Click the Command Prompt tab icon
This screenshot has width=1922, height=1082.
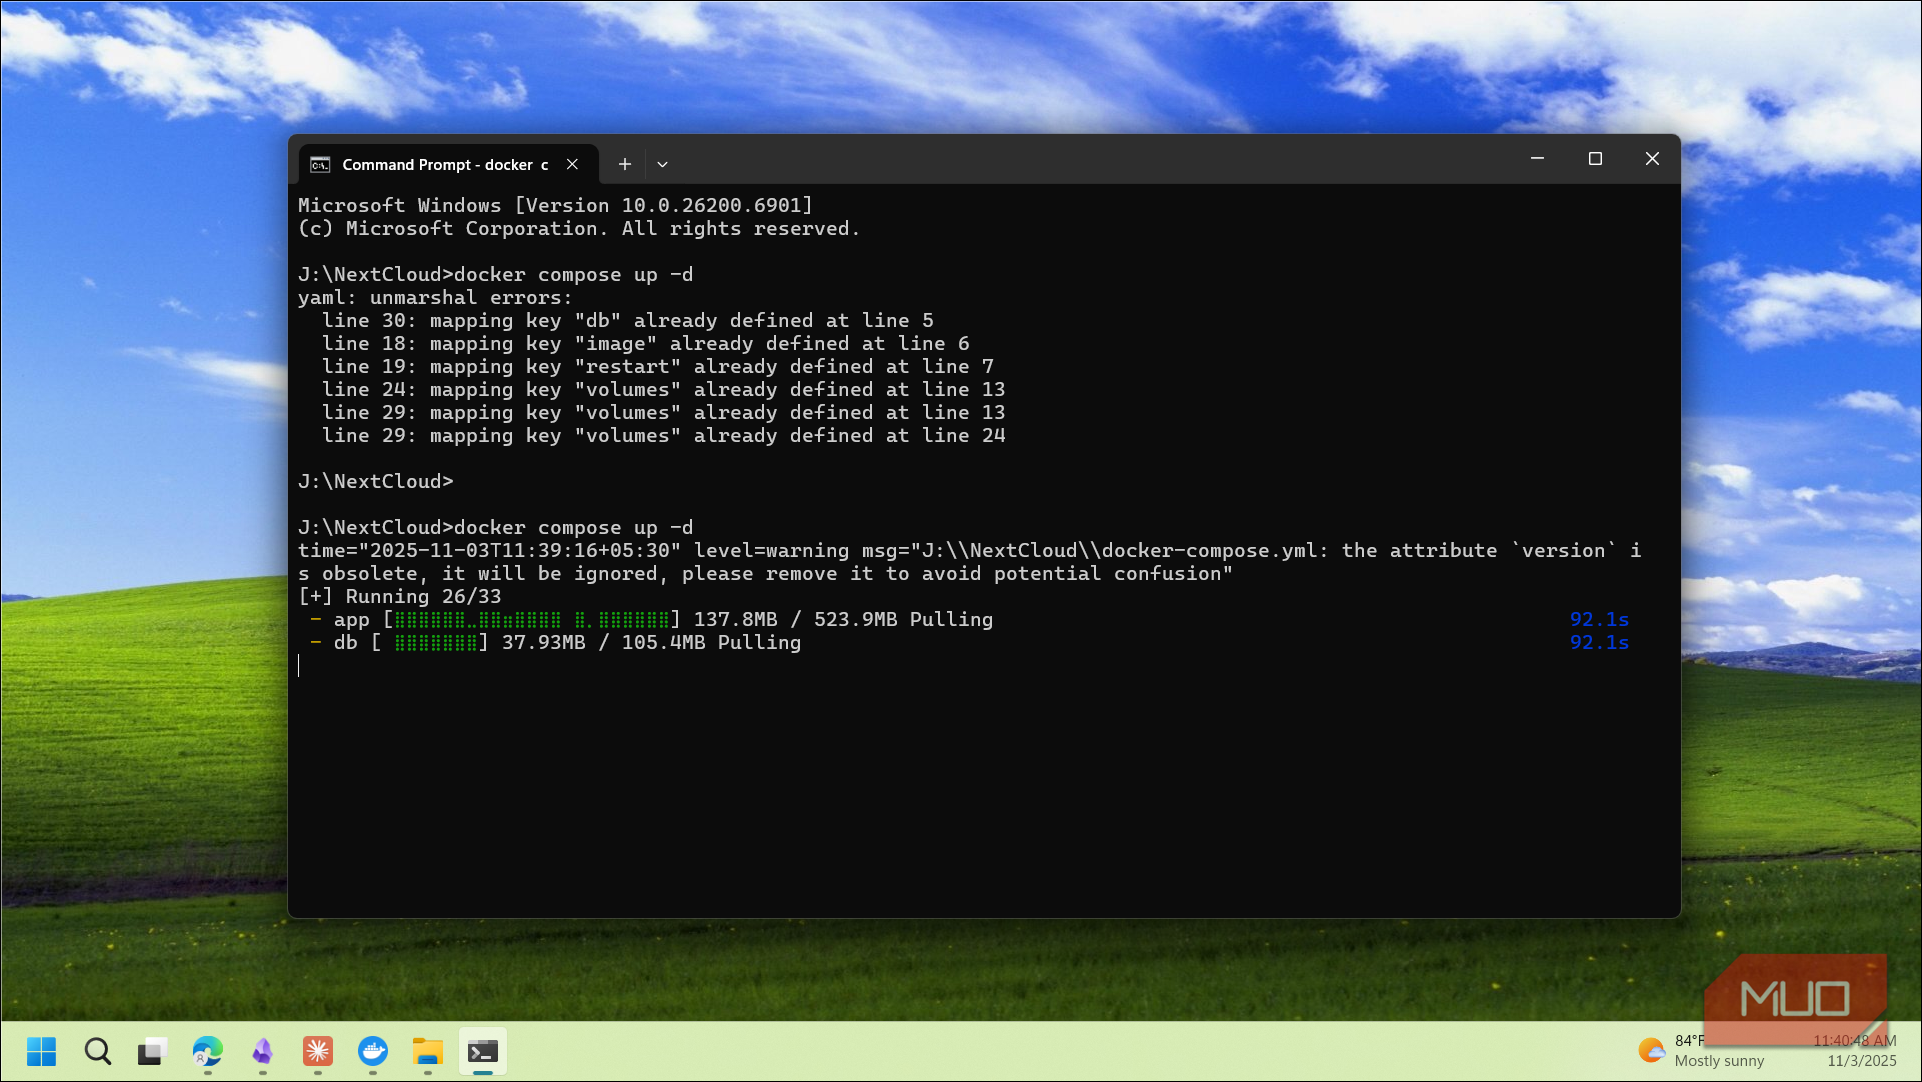(x=320, y=164)
